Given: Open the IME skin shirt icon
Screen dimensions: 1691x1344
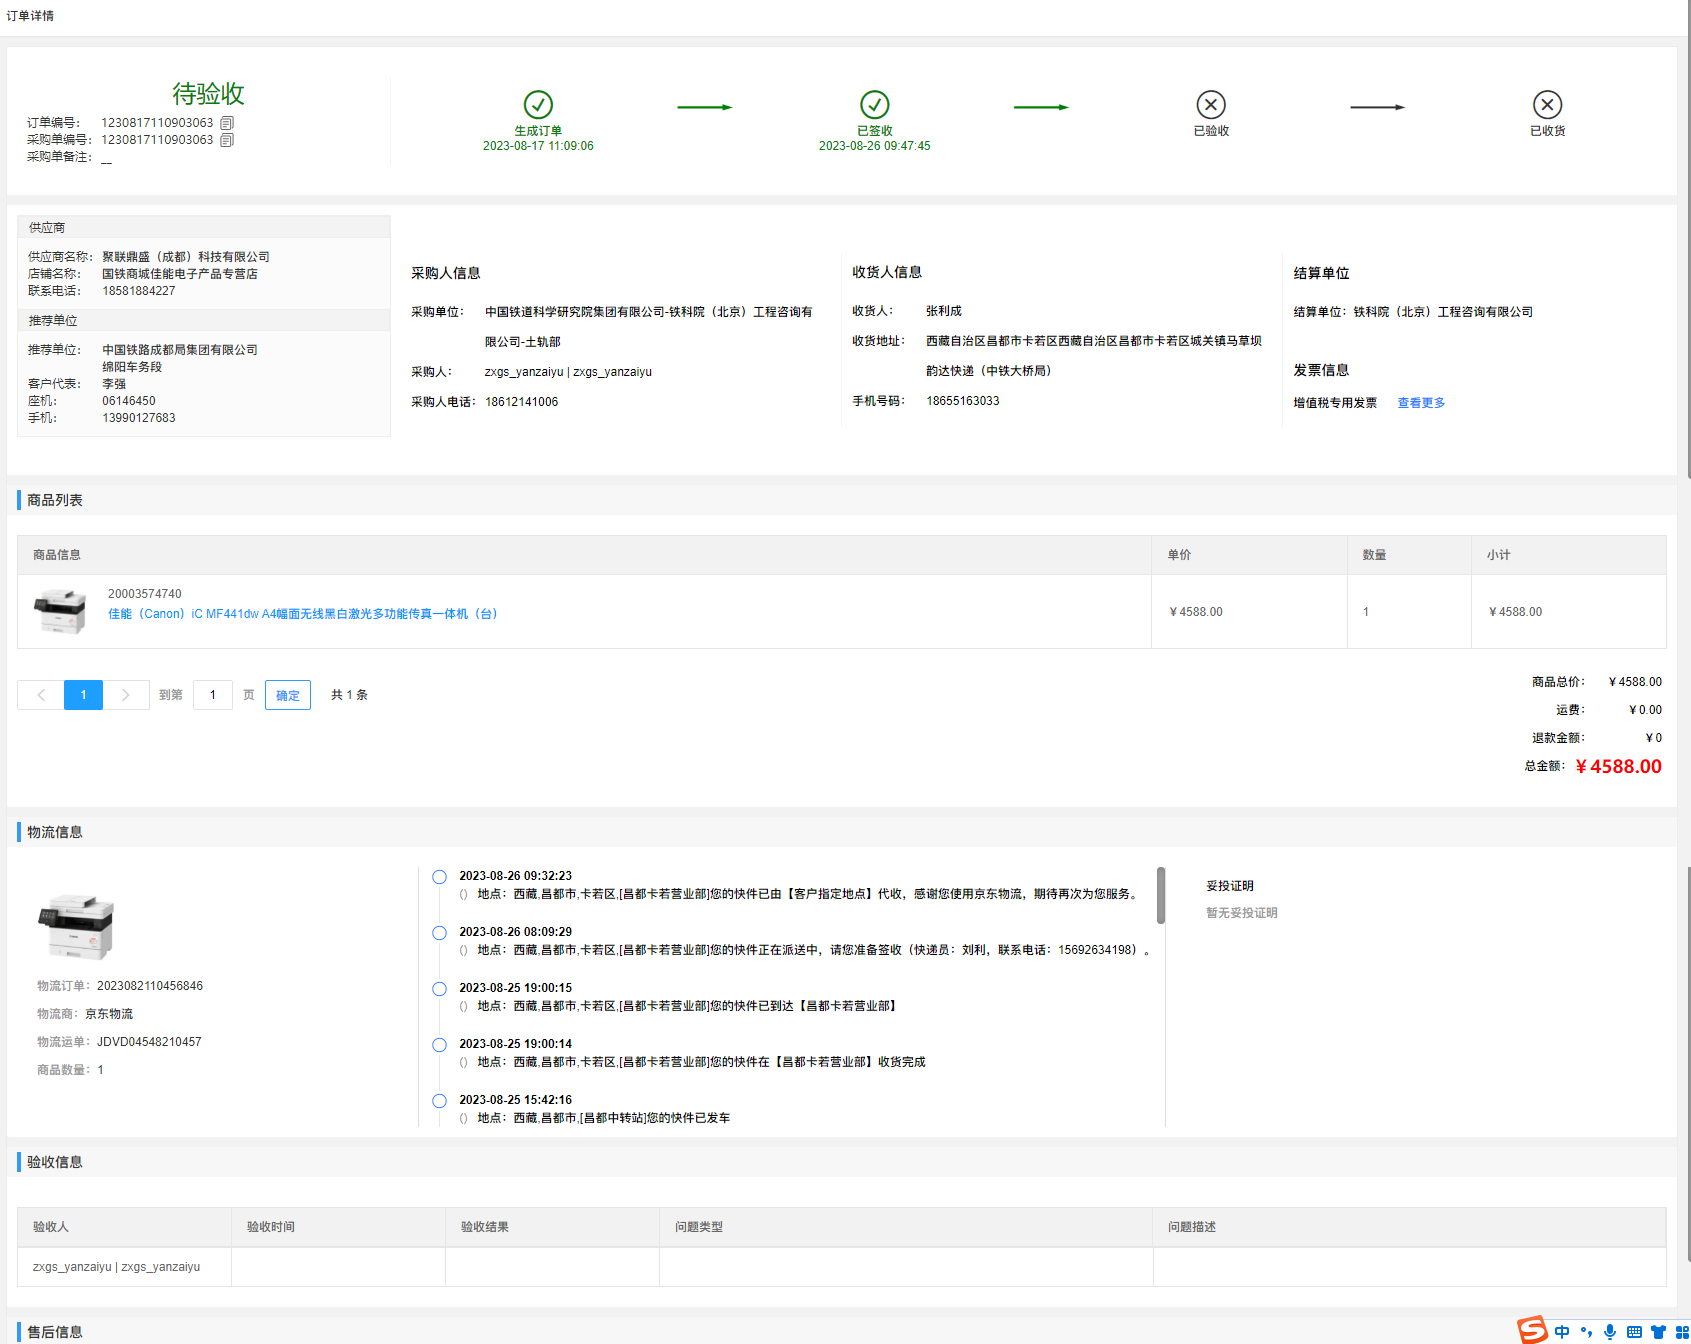Looking at the screenshot, I should [x=1658, y=1332].
